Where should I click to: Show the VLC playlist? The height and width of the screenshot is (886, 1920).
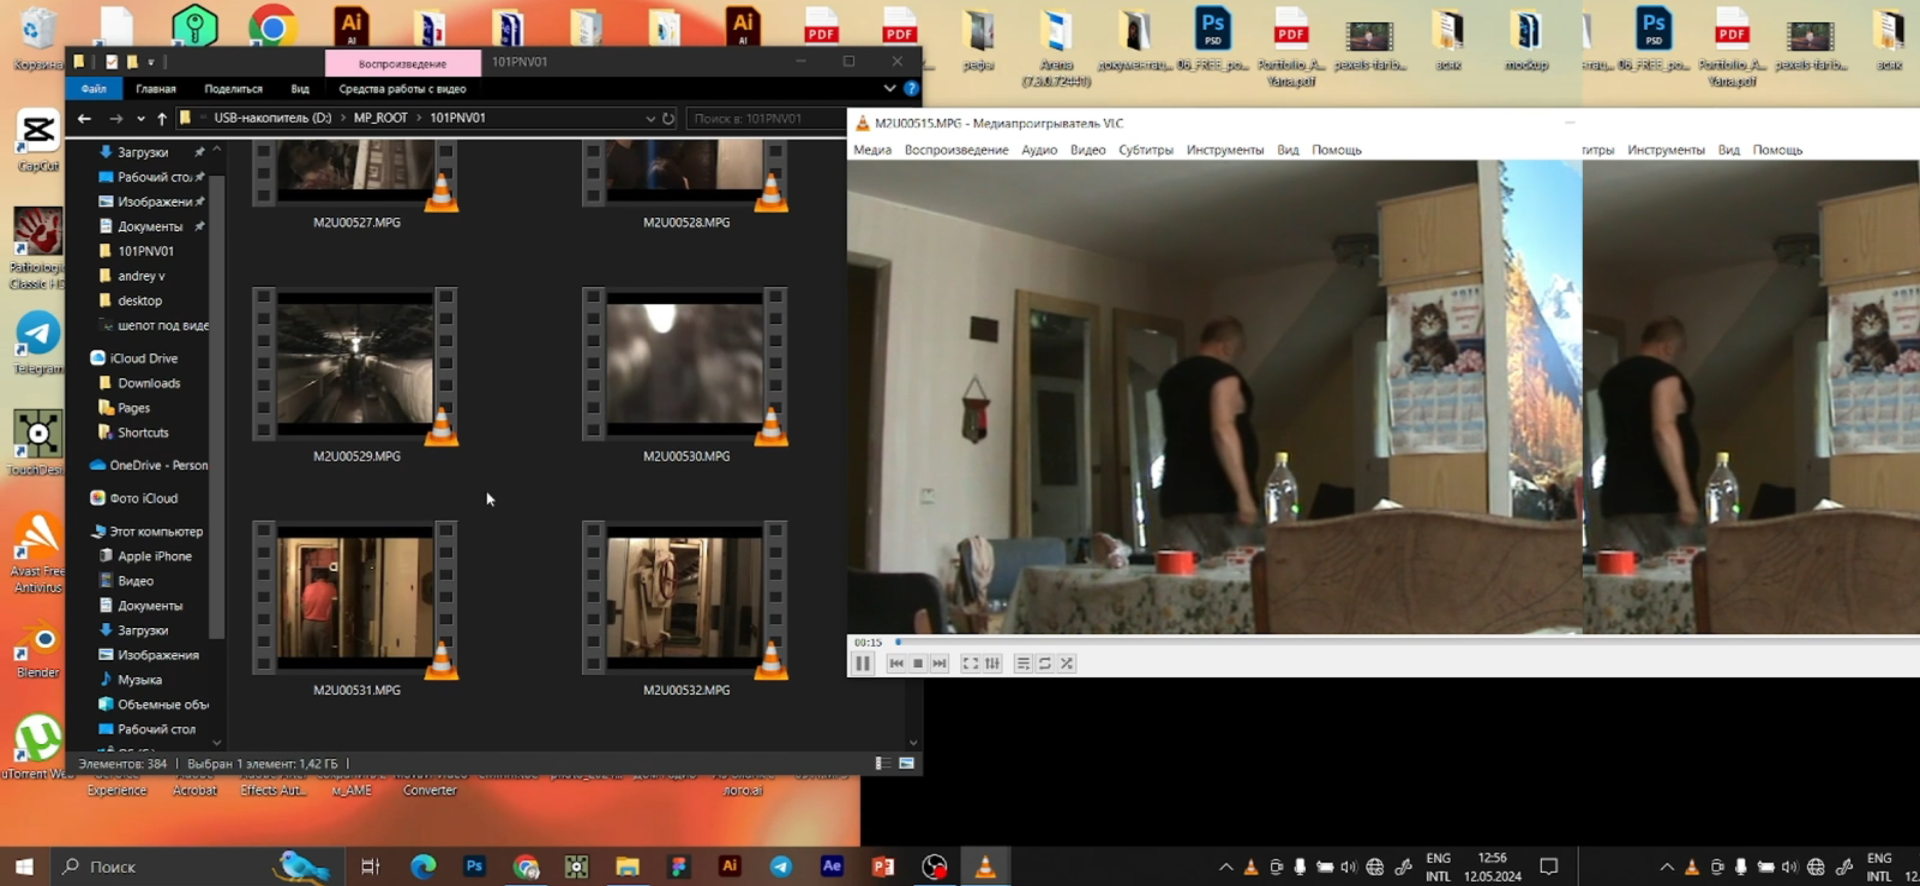[1023, 663]
